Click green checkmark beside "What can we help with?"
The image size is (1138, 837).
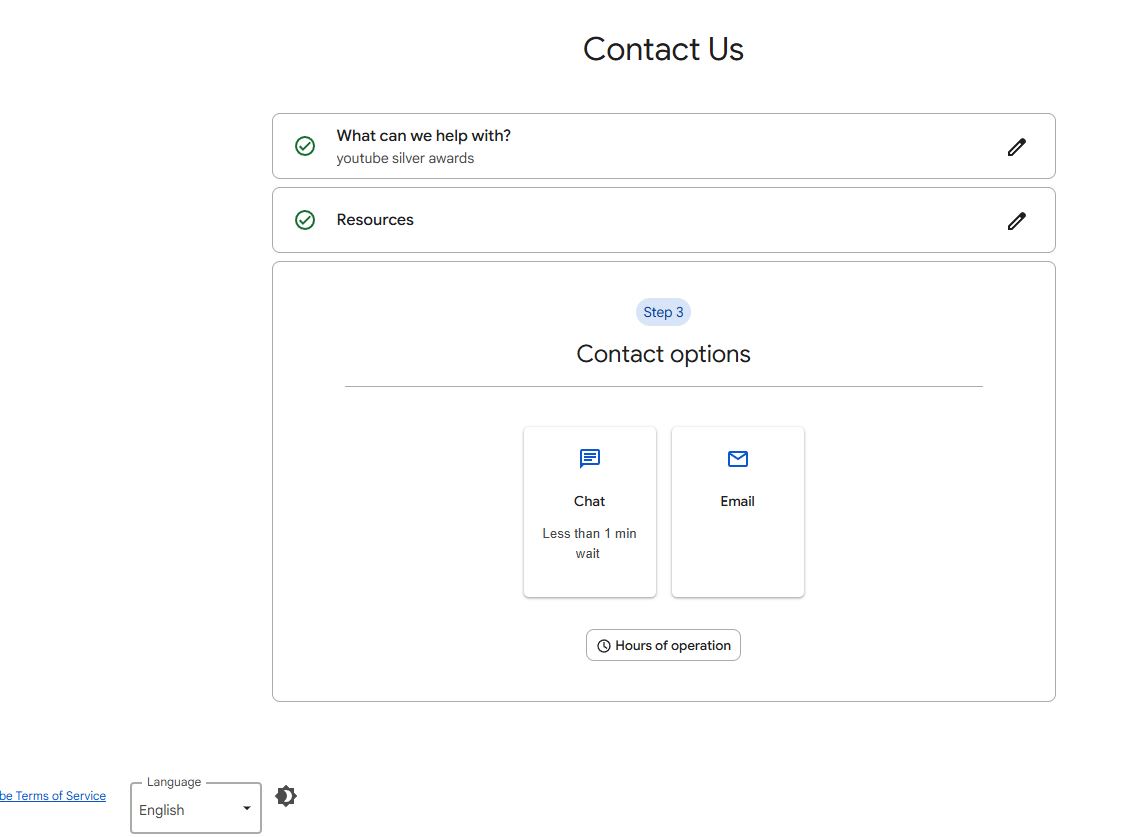tap(305, 146)
